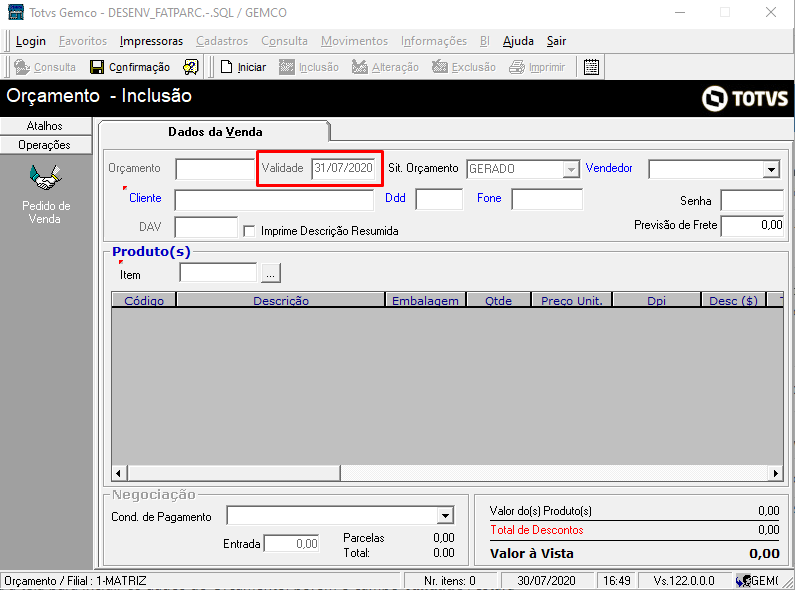Expand the Vendedor dropdown arrow
The height and width of the screenshot is (590, 795).
771,169
